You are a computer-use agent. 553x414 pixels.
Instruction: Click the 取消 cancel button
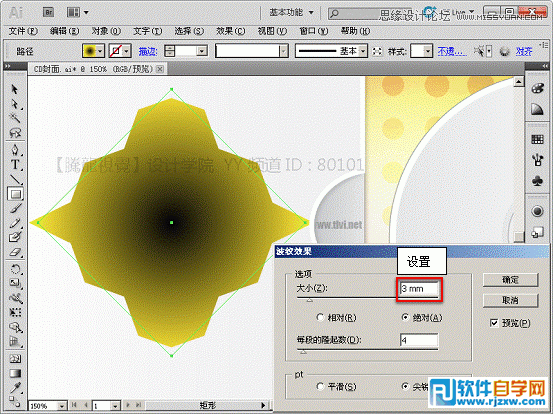click(x=510, y=300)
